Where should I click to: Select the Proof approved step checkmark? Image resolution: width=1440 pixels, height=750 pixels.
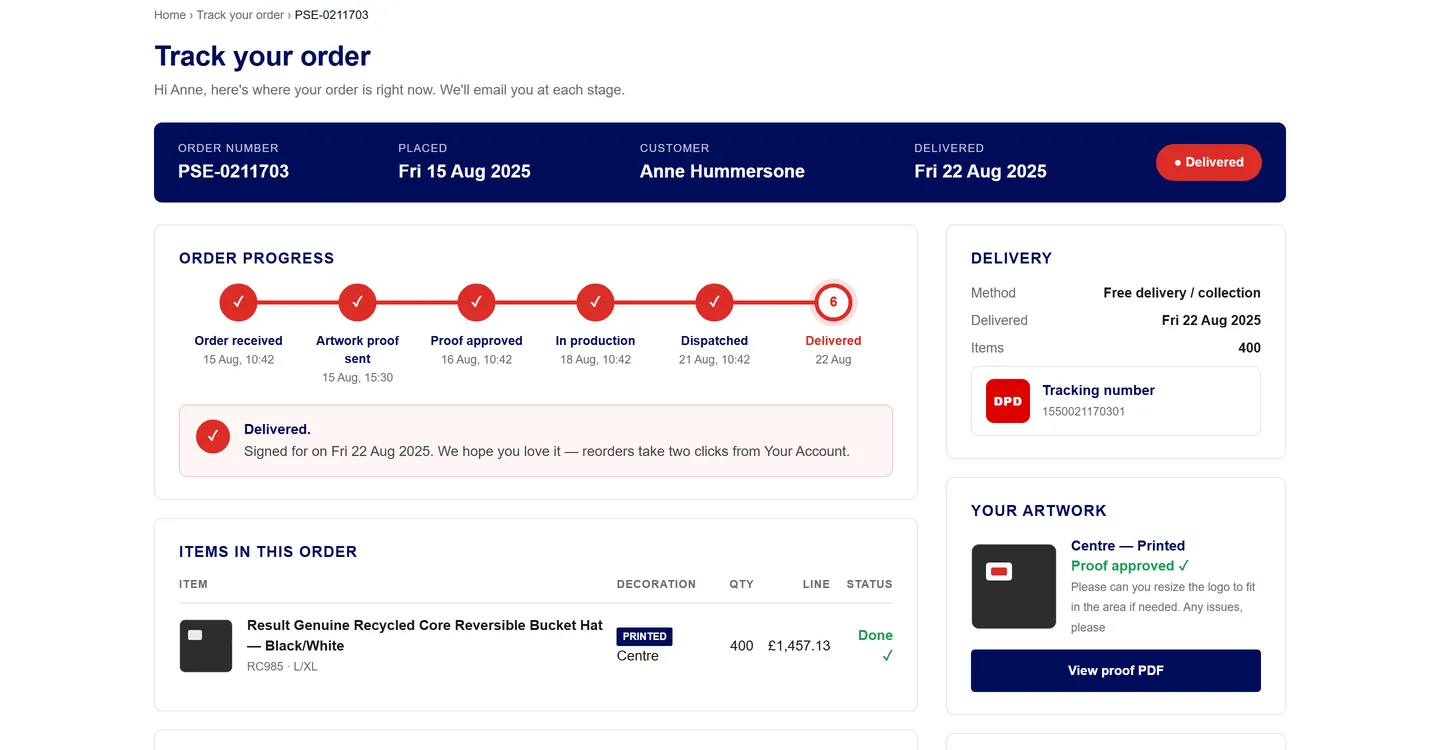476,302
